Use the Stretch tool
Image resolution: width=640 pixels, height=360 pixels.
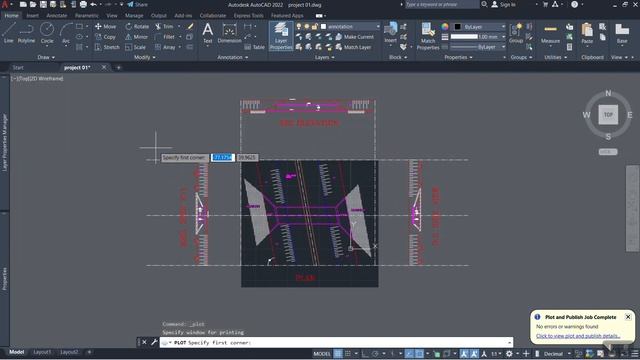[x=107, y=47]
